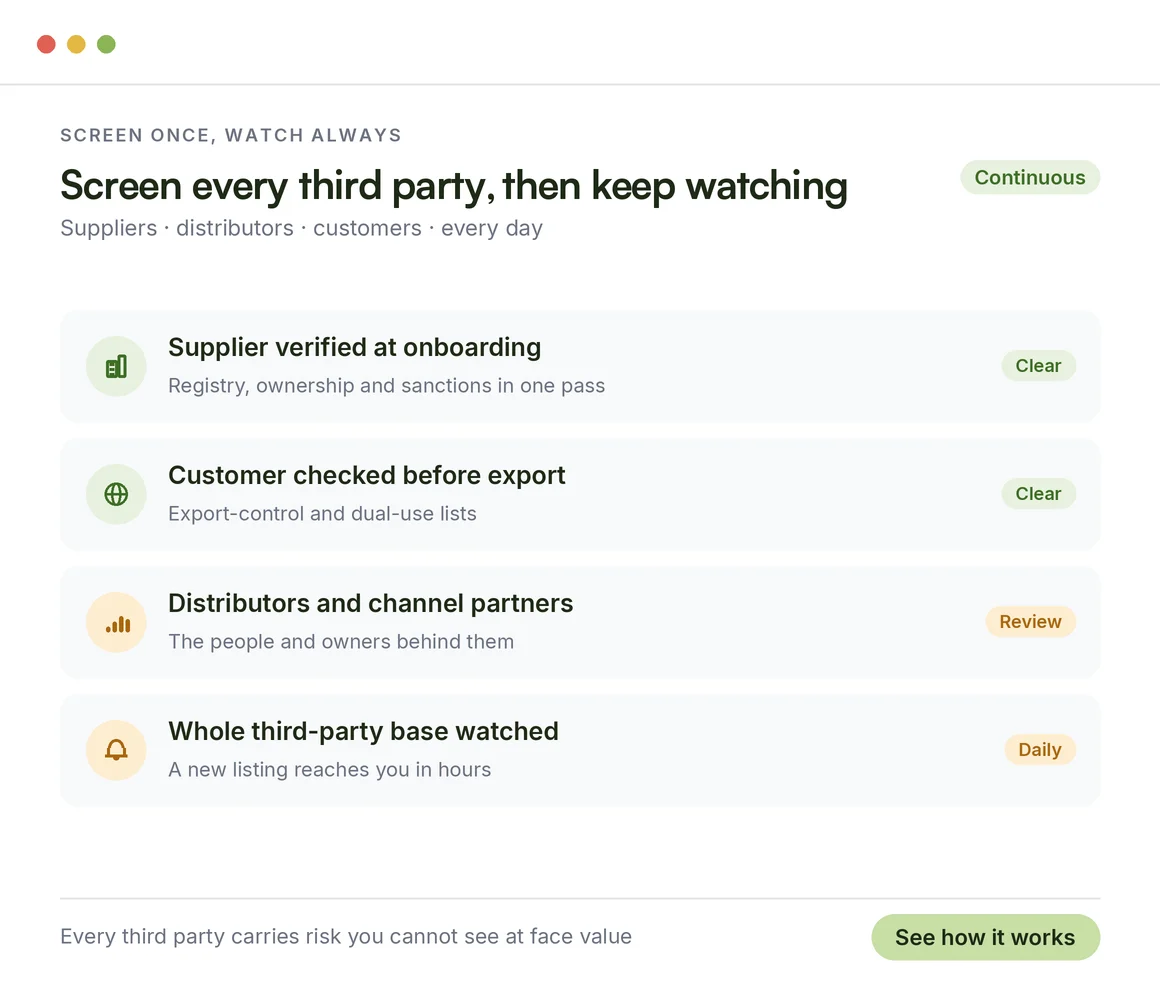Click 'The people and owners behind them'

(x=341, y=641)
